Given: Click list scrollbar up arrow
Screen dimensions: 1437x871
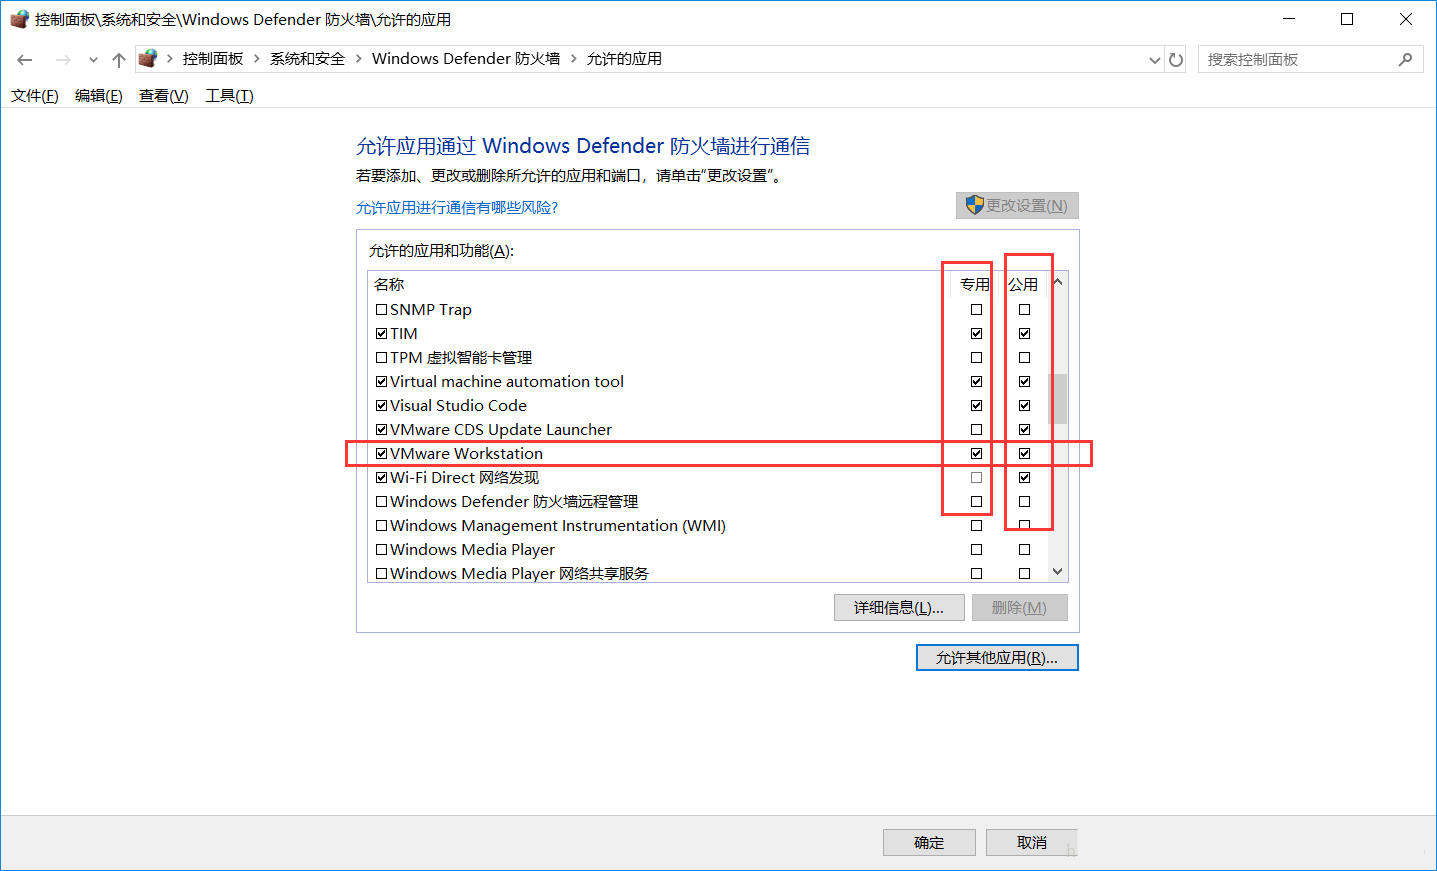Looking at the screenshot, I should coord(1058,282).
